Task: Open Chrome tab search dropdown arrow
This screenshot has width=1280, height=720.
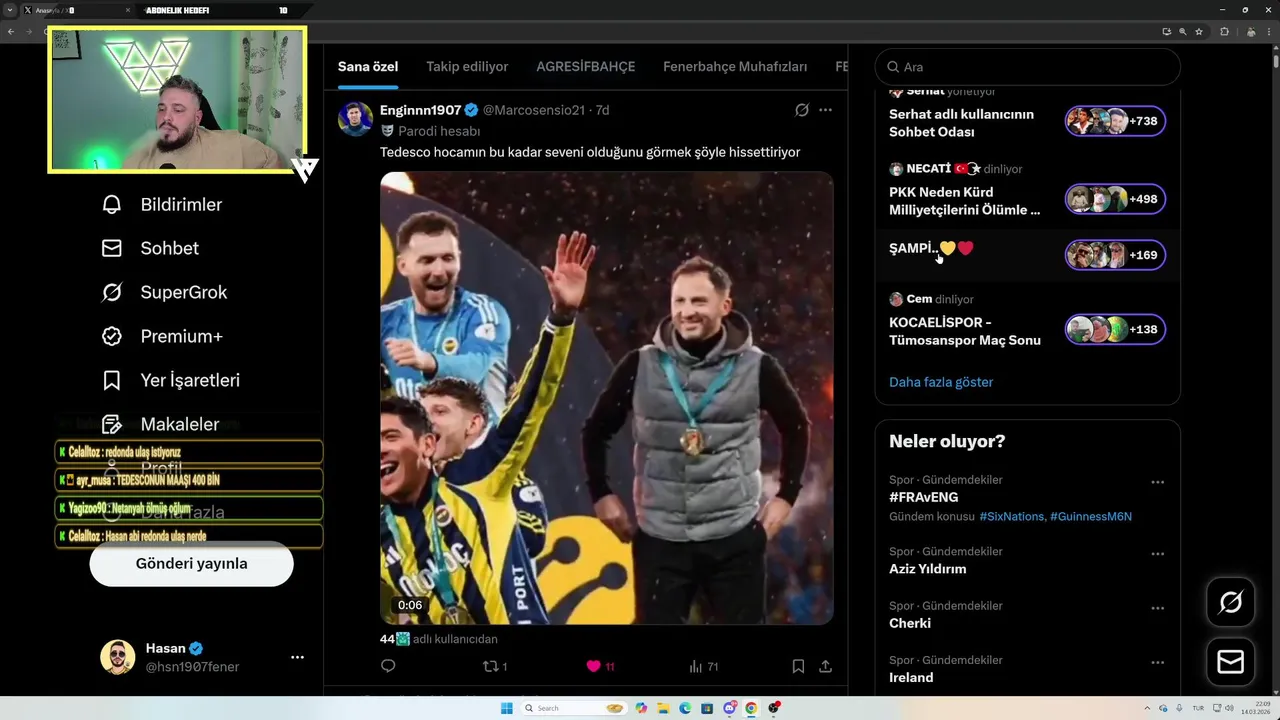Action: tap(10, 10)
